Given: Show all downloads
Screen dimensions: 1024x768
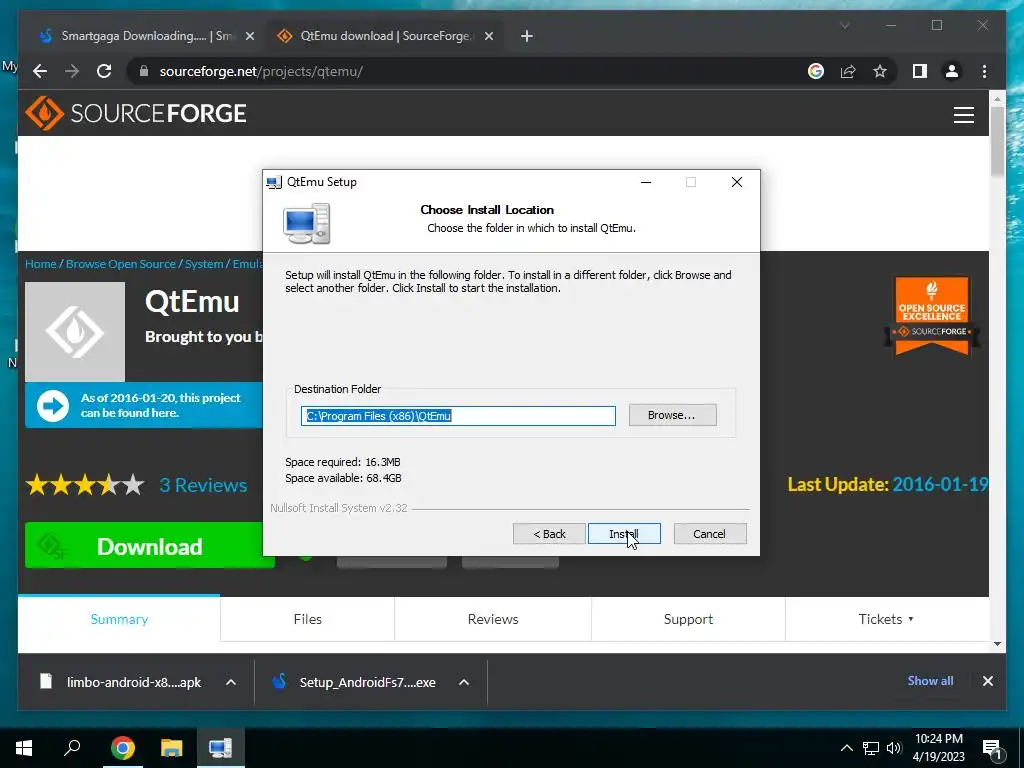Looking at the screenshot, I should tap(930, 680).
